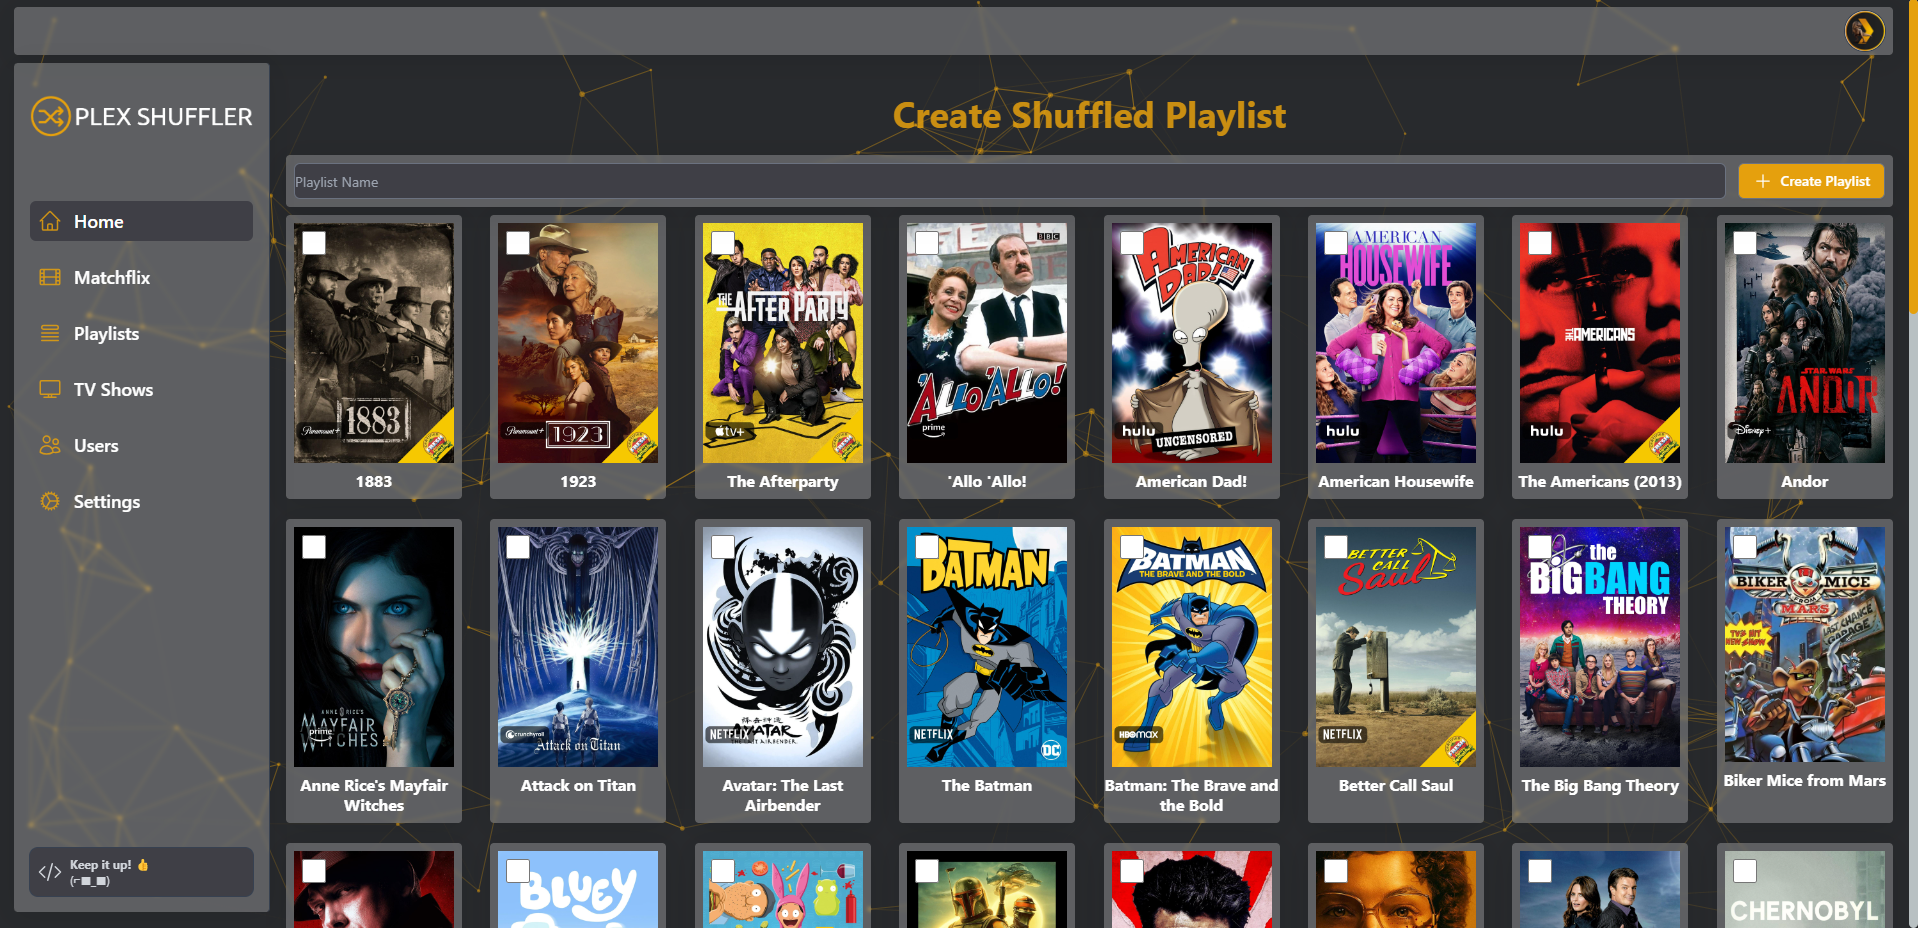Click the Biker Mice from Mars poster
Image resolution: width=1918 pixels, height=928 pixels.
pyautogui.click(x=1805, y=645)
